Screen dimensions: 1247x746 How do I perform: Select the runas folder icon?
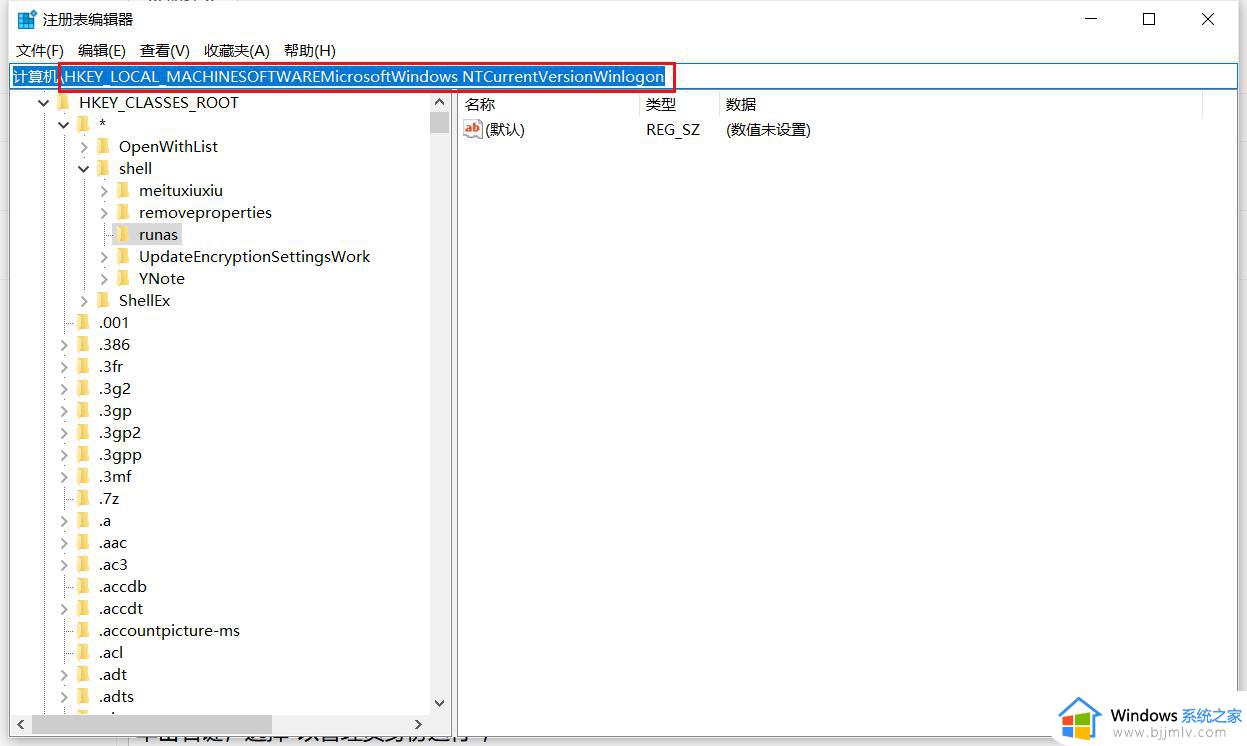(124, 234)
